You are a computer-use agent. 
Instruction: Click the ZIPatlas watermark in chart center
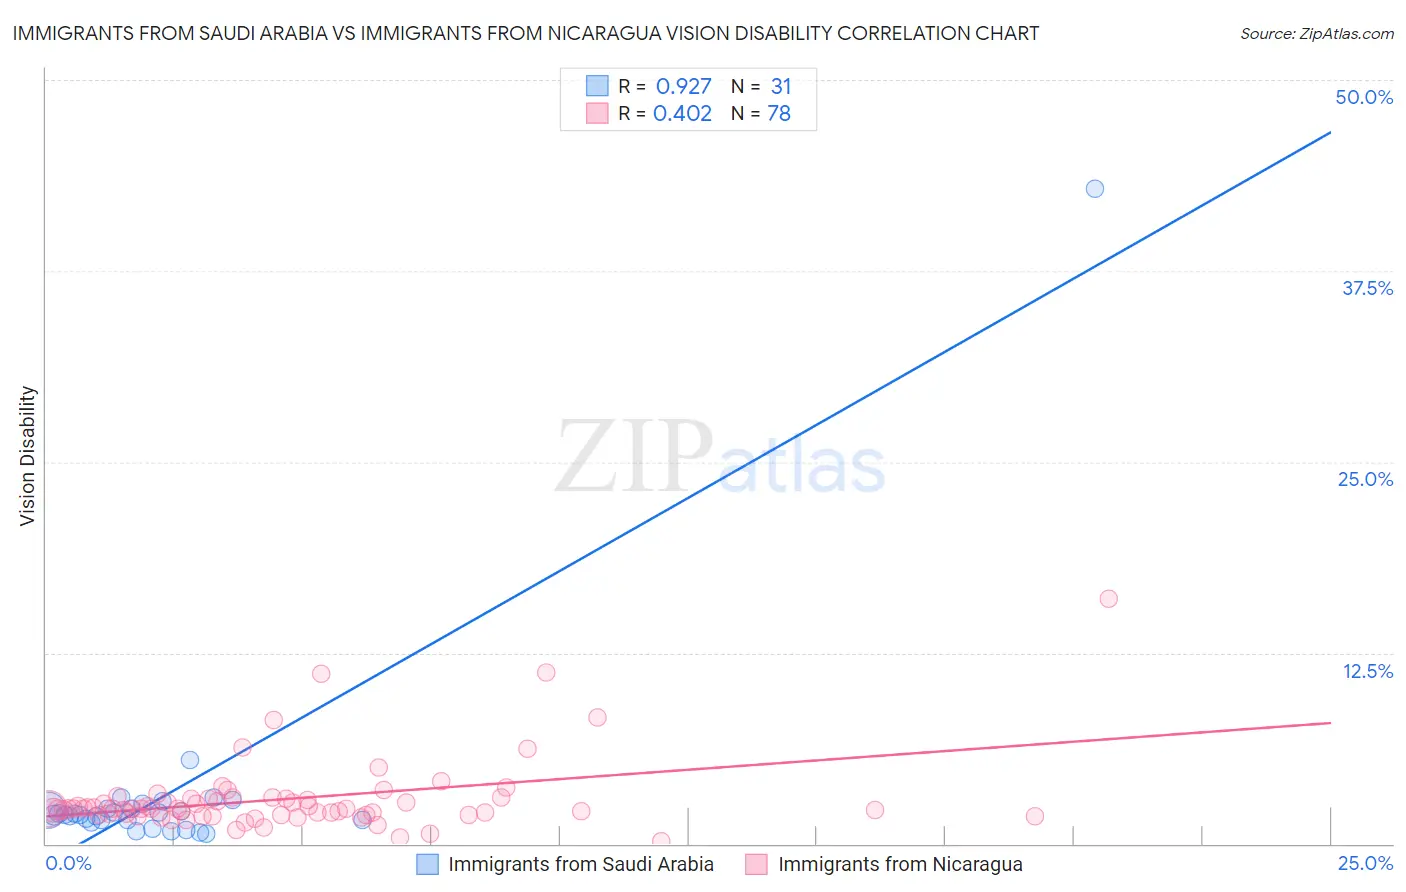click(x=720, y=458)
